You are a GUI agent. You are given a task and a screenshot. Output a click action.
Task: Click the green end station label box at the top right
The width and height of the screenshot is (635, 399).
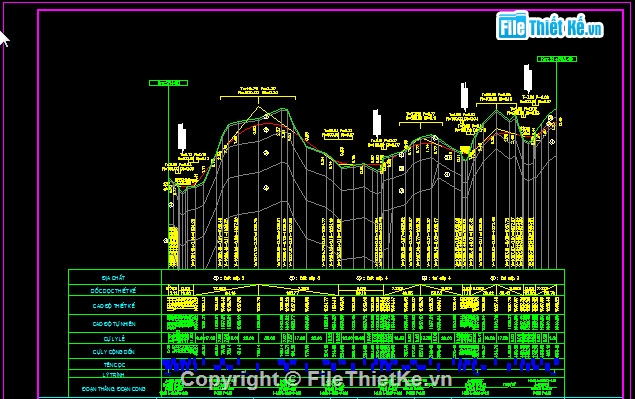[557, 59]
